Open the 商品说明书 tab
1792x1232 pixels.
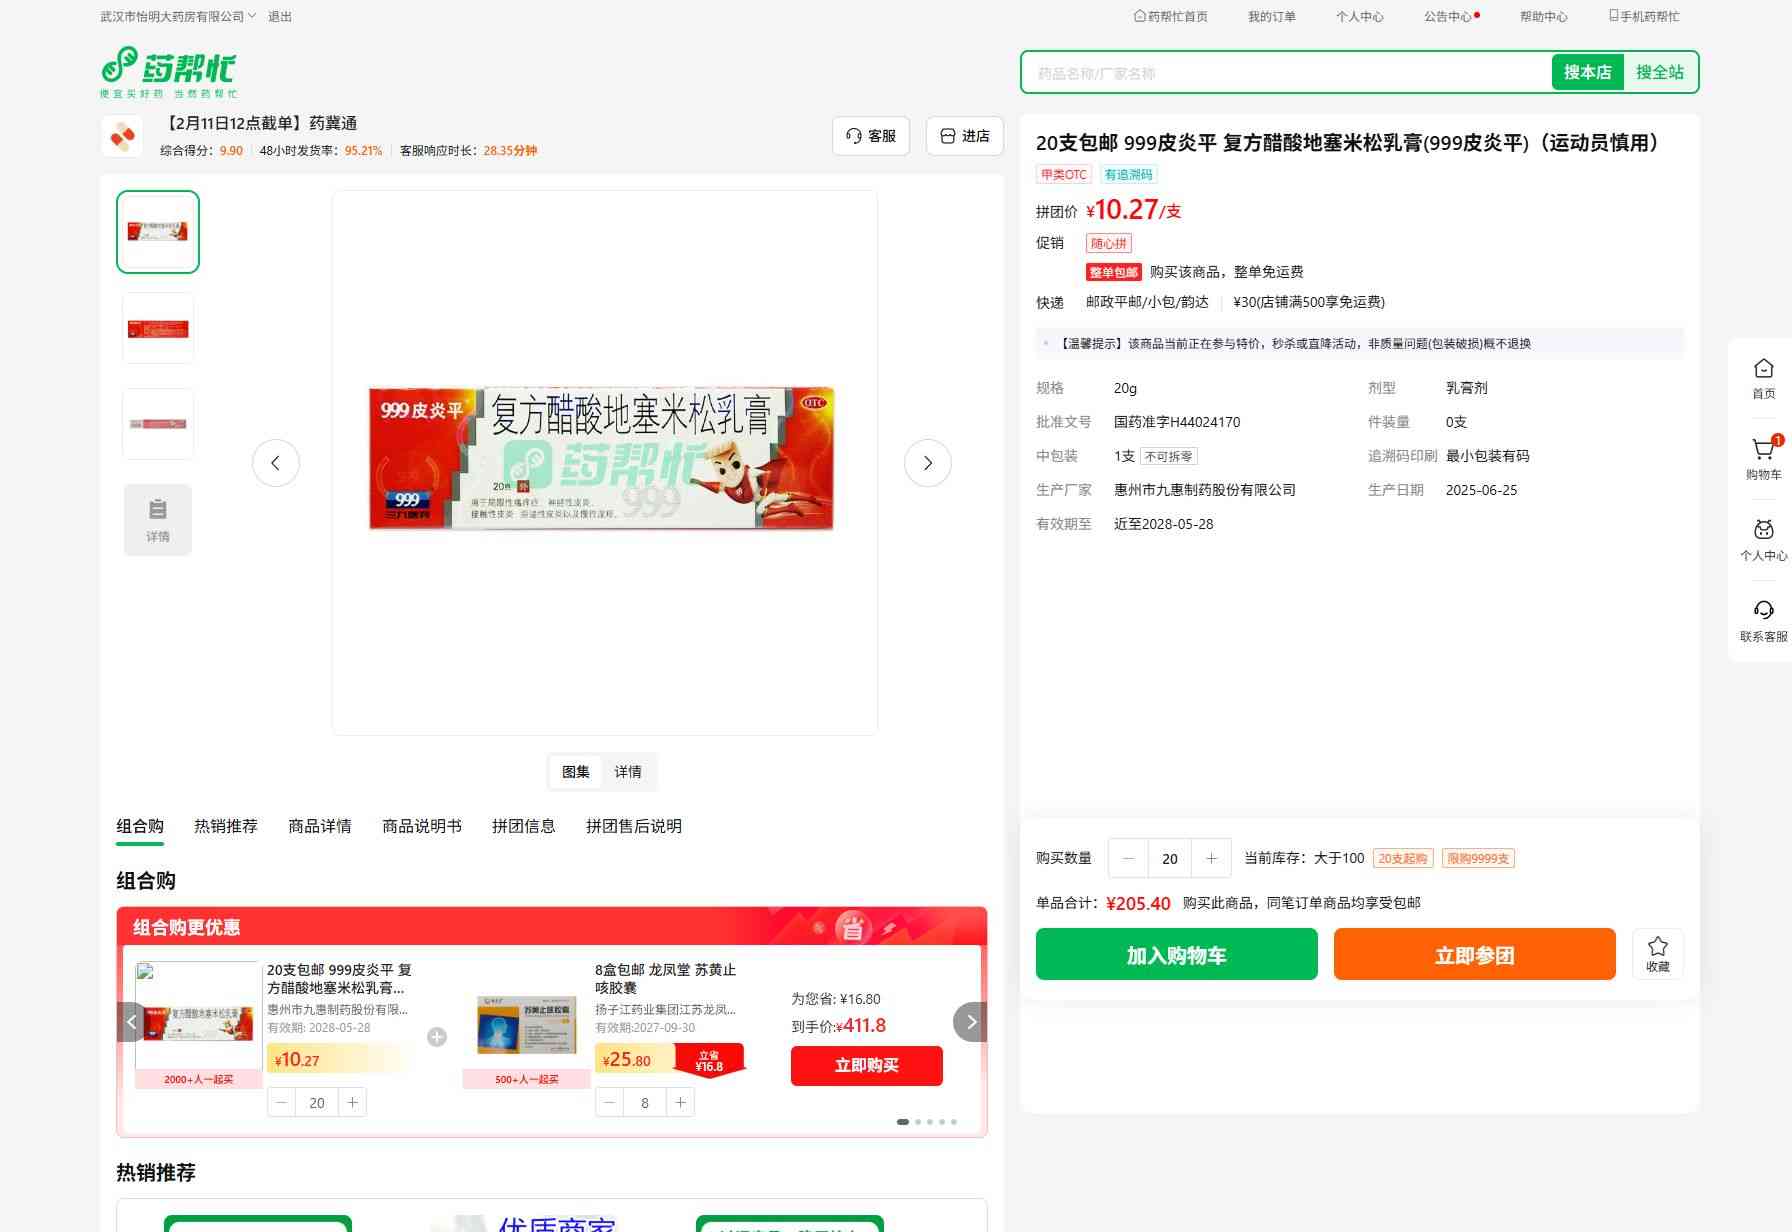[422, 826]
